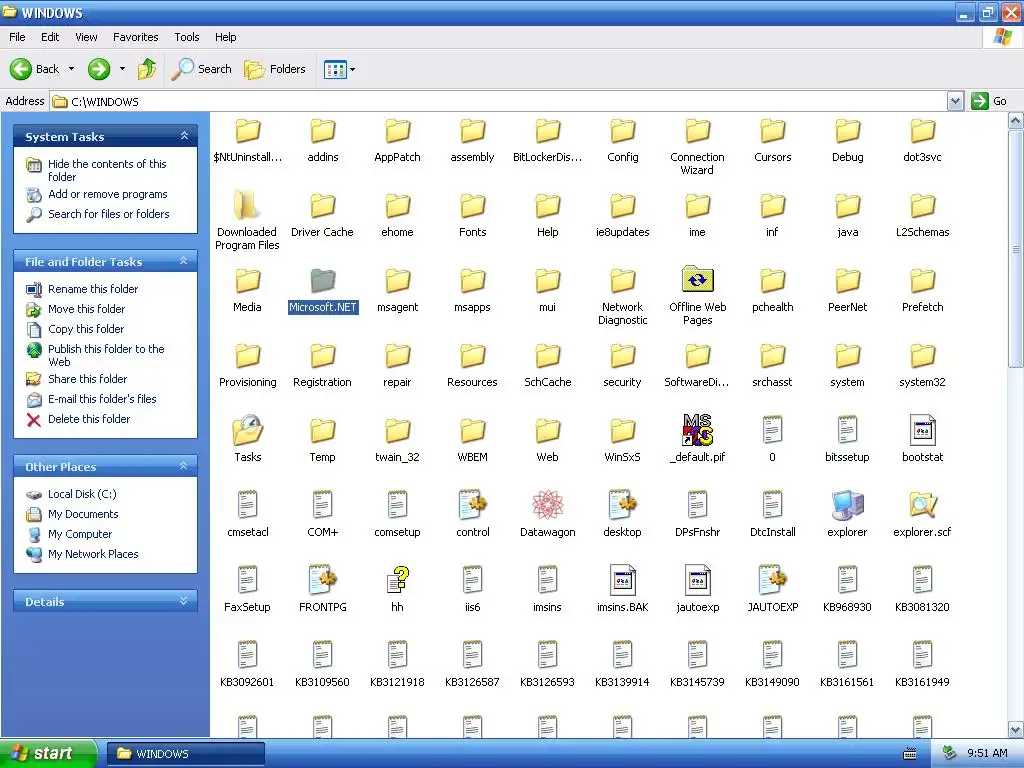Open the Edit menu
The height and width of the screenshot is (768, 1024).
pos(50,37)
